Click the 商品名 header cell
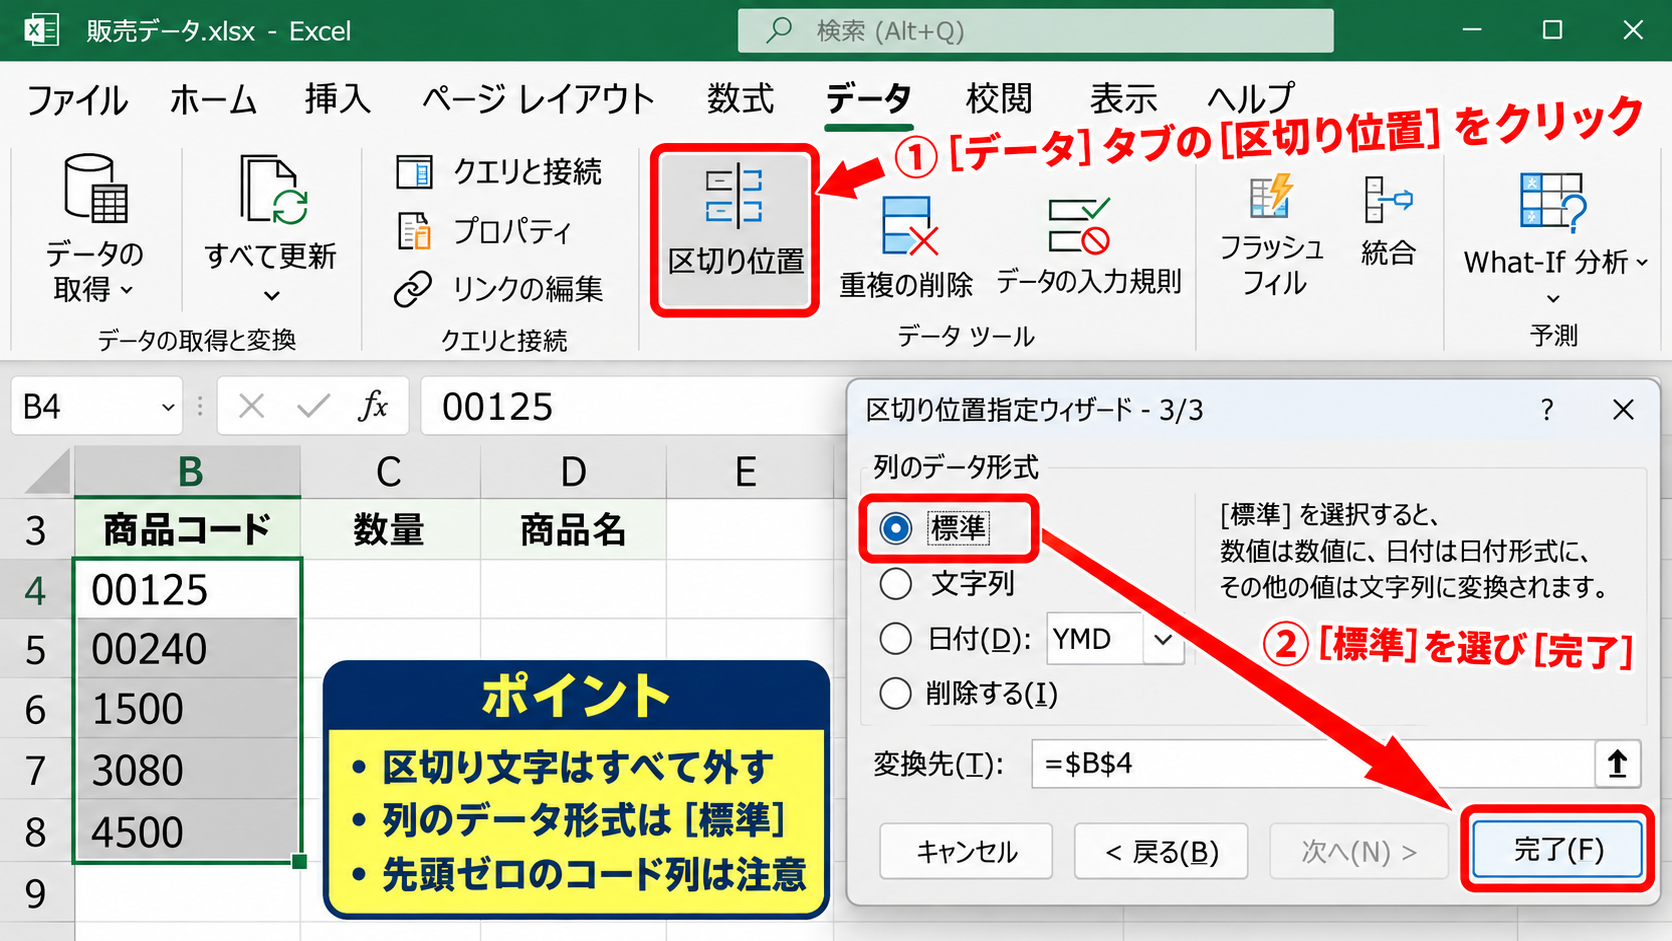 [573, 529]
